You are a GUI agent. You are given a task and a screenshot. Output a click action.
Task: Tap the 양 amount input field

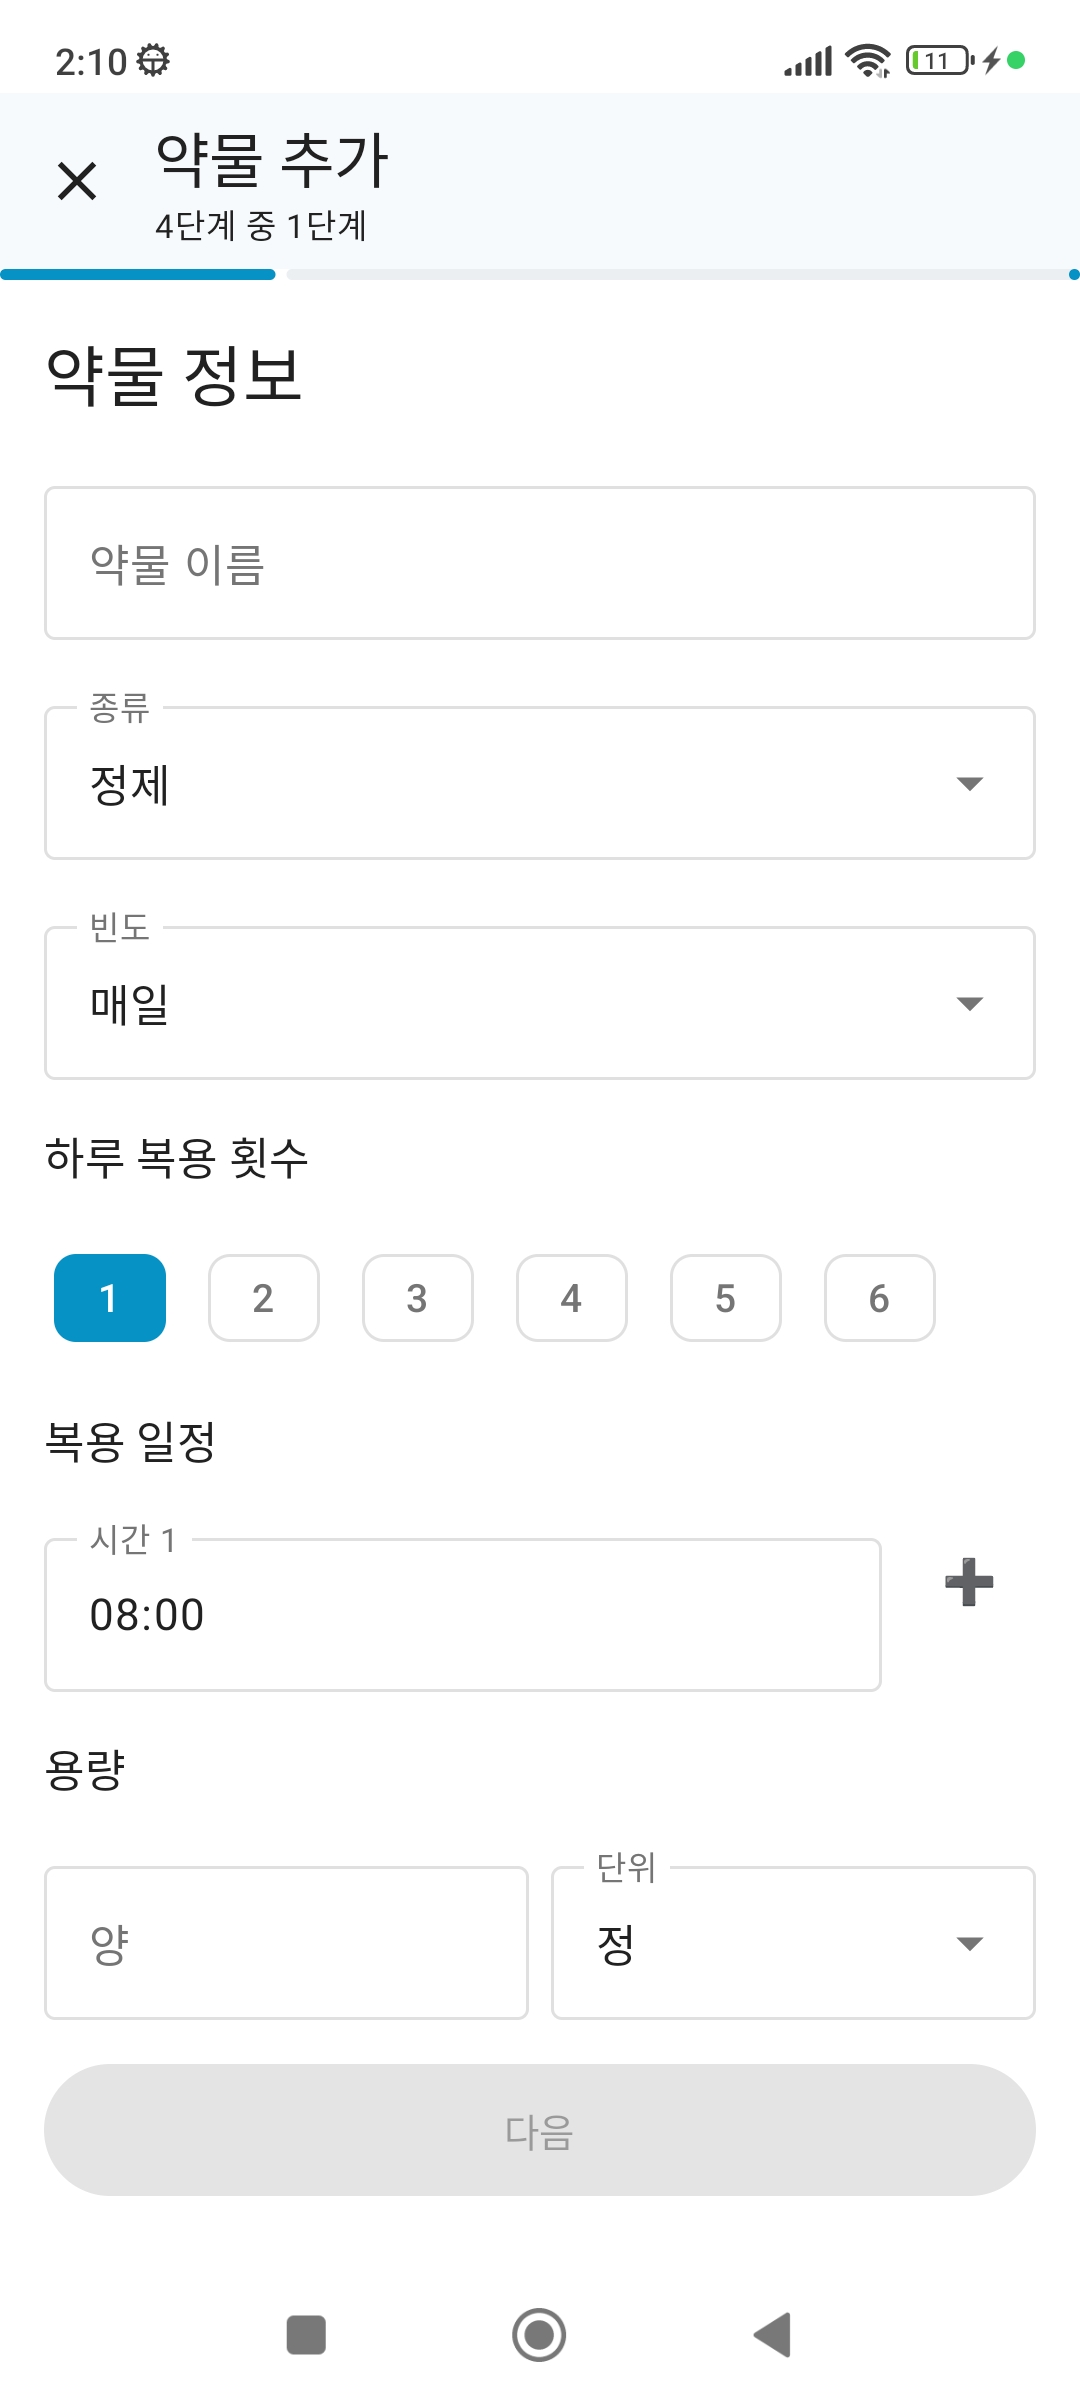286,1944
